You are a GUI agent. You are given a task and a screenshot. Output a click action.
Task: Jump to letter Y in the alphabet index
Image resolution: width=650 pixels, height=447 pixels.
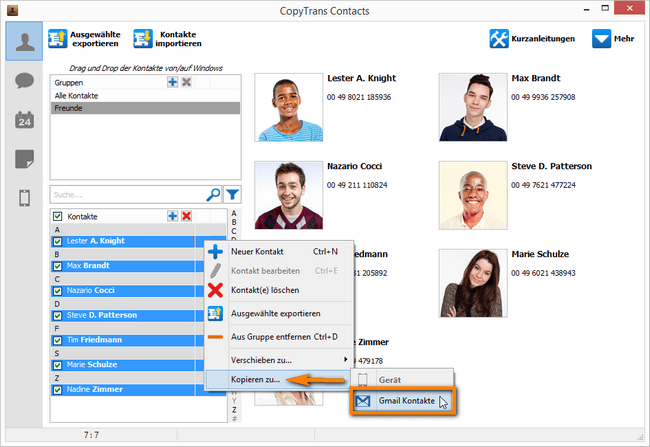click(234, 401)
